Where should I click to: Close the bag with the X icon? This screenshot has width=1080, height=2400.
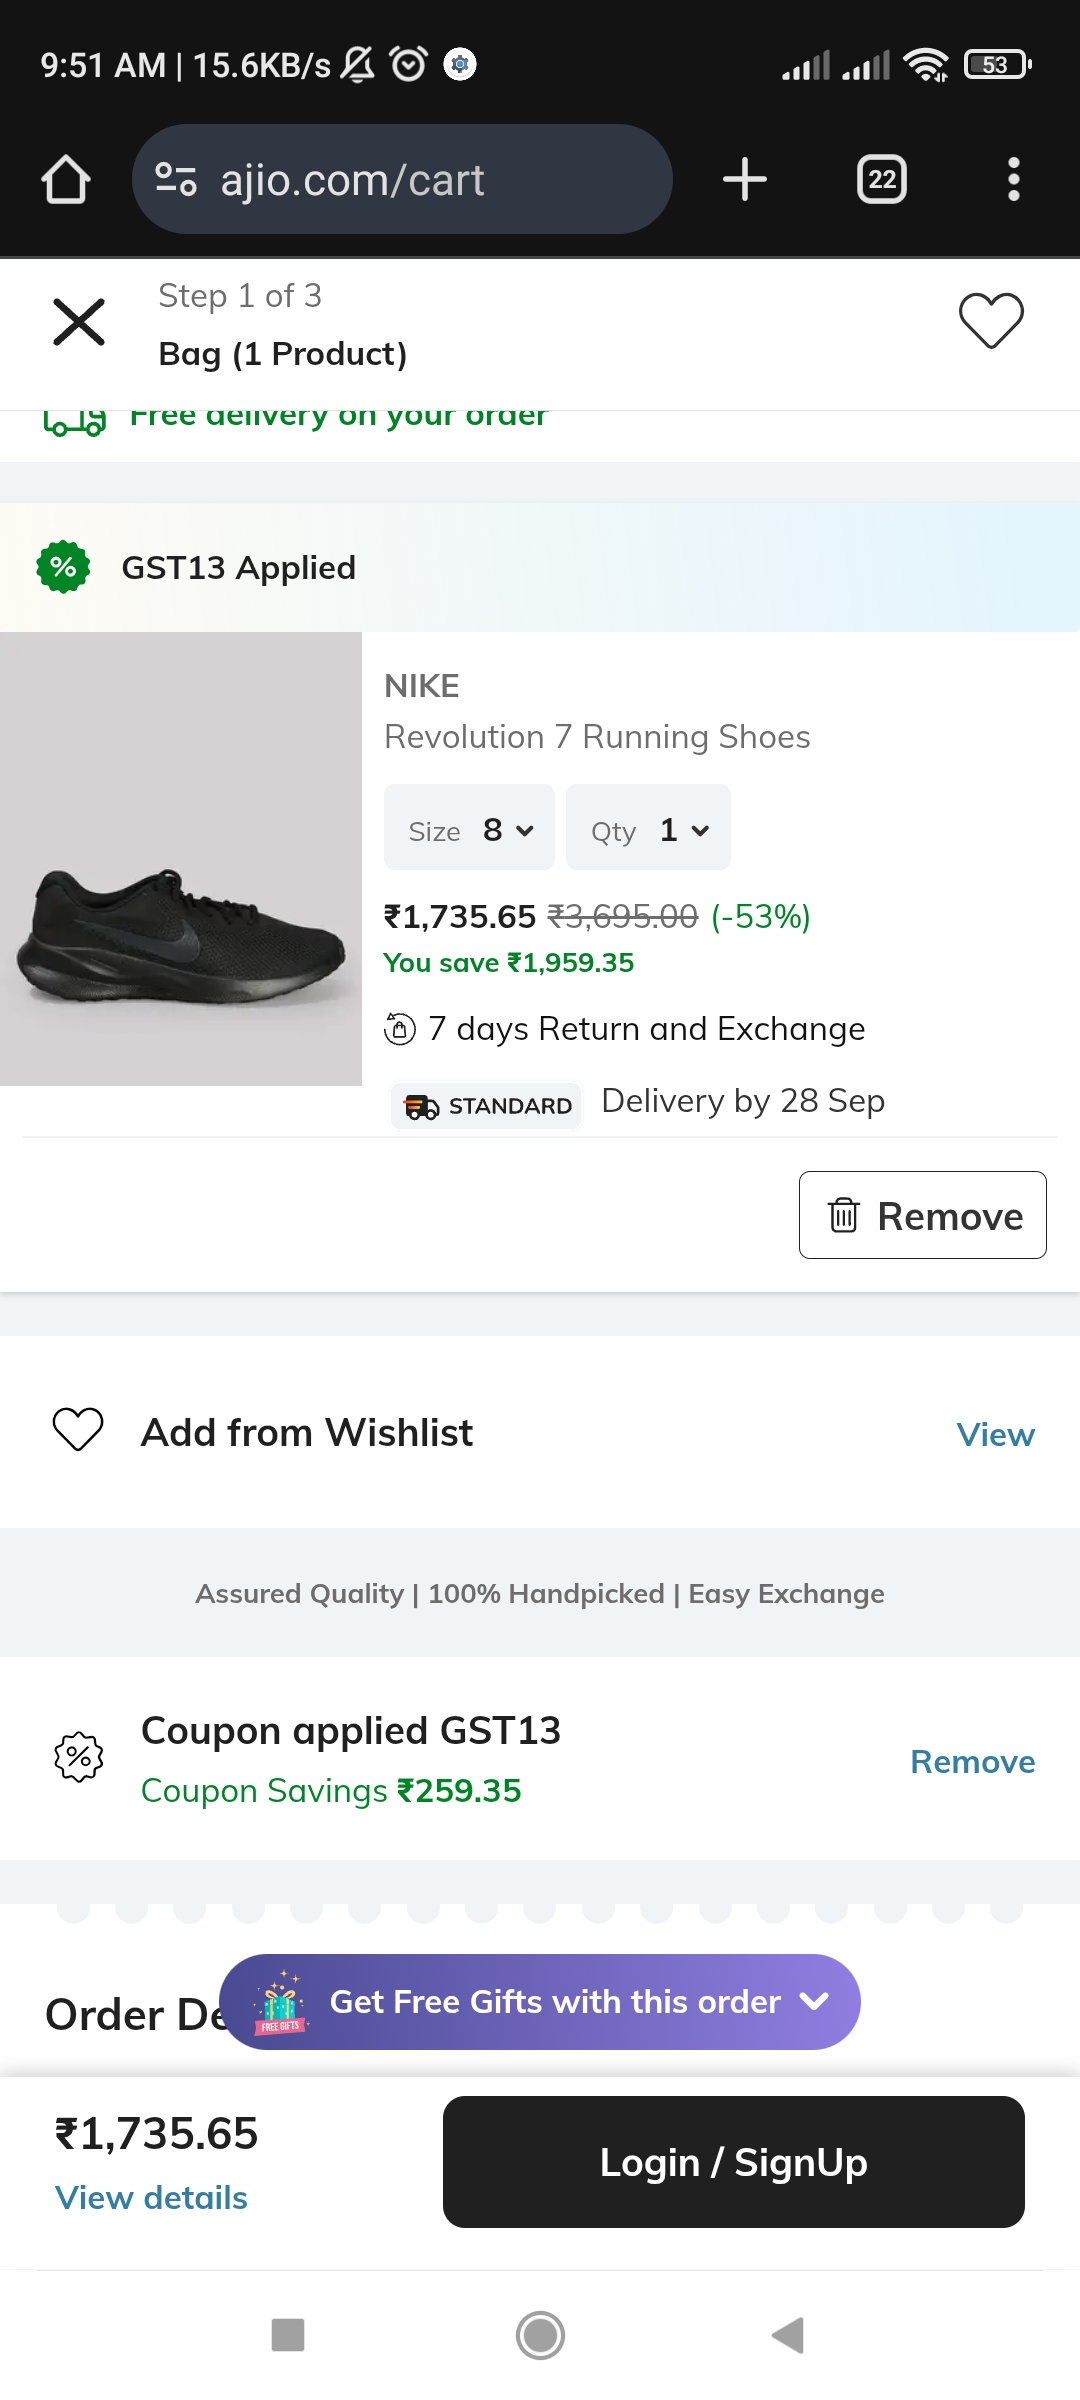pos(79,322)
